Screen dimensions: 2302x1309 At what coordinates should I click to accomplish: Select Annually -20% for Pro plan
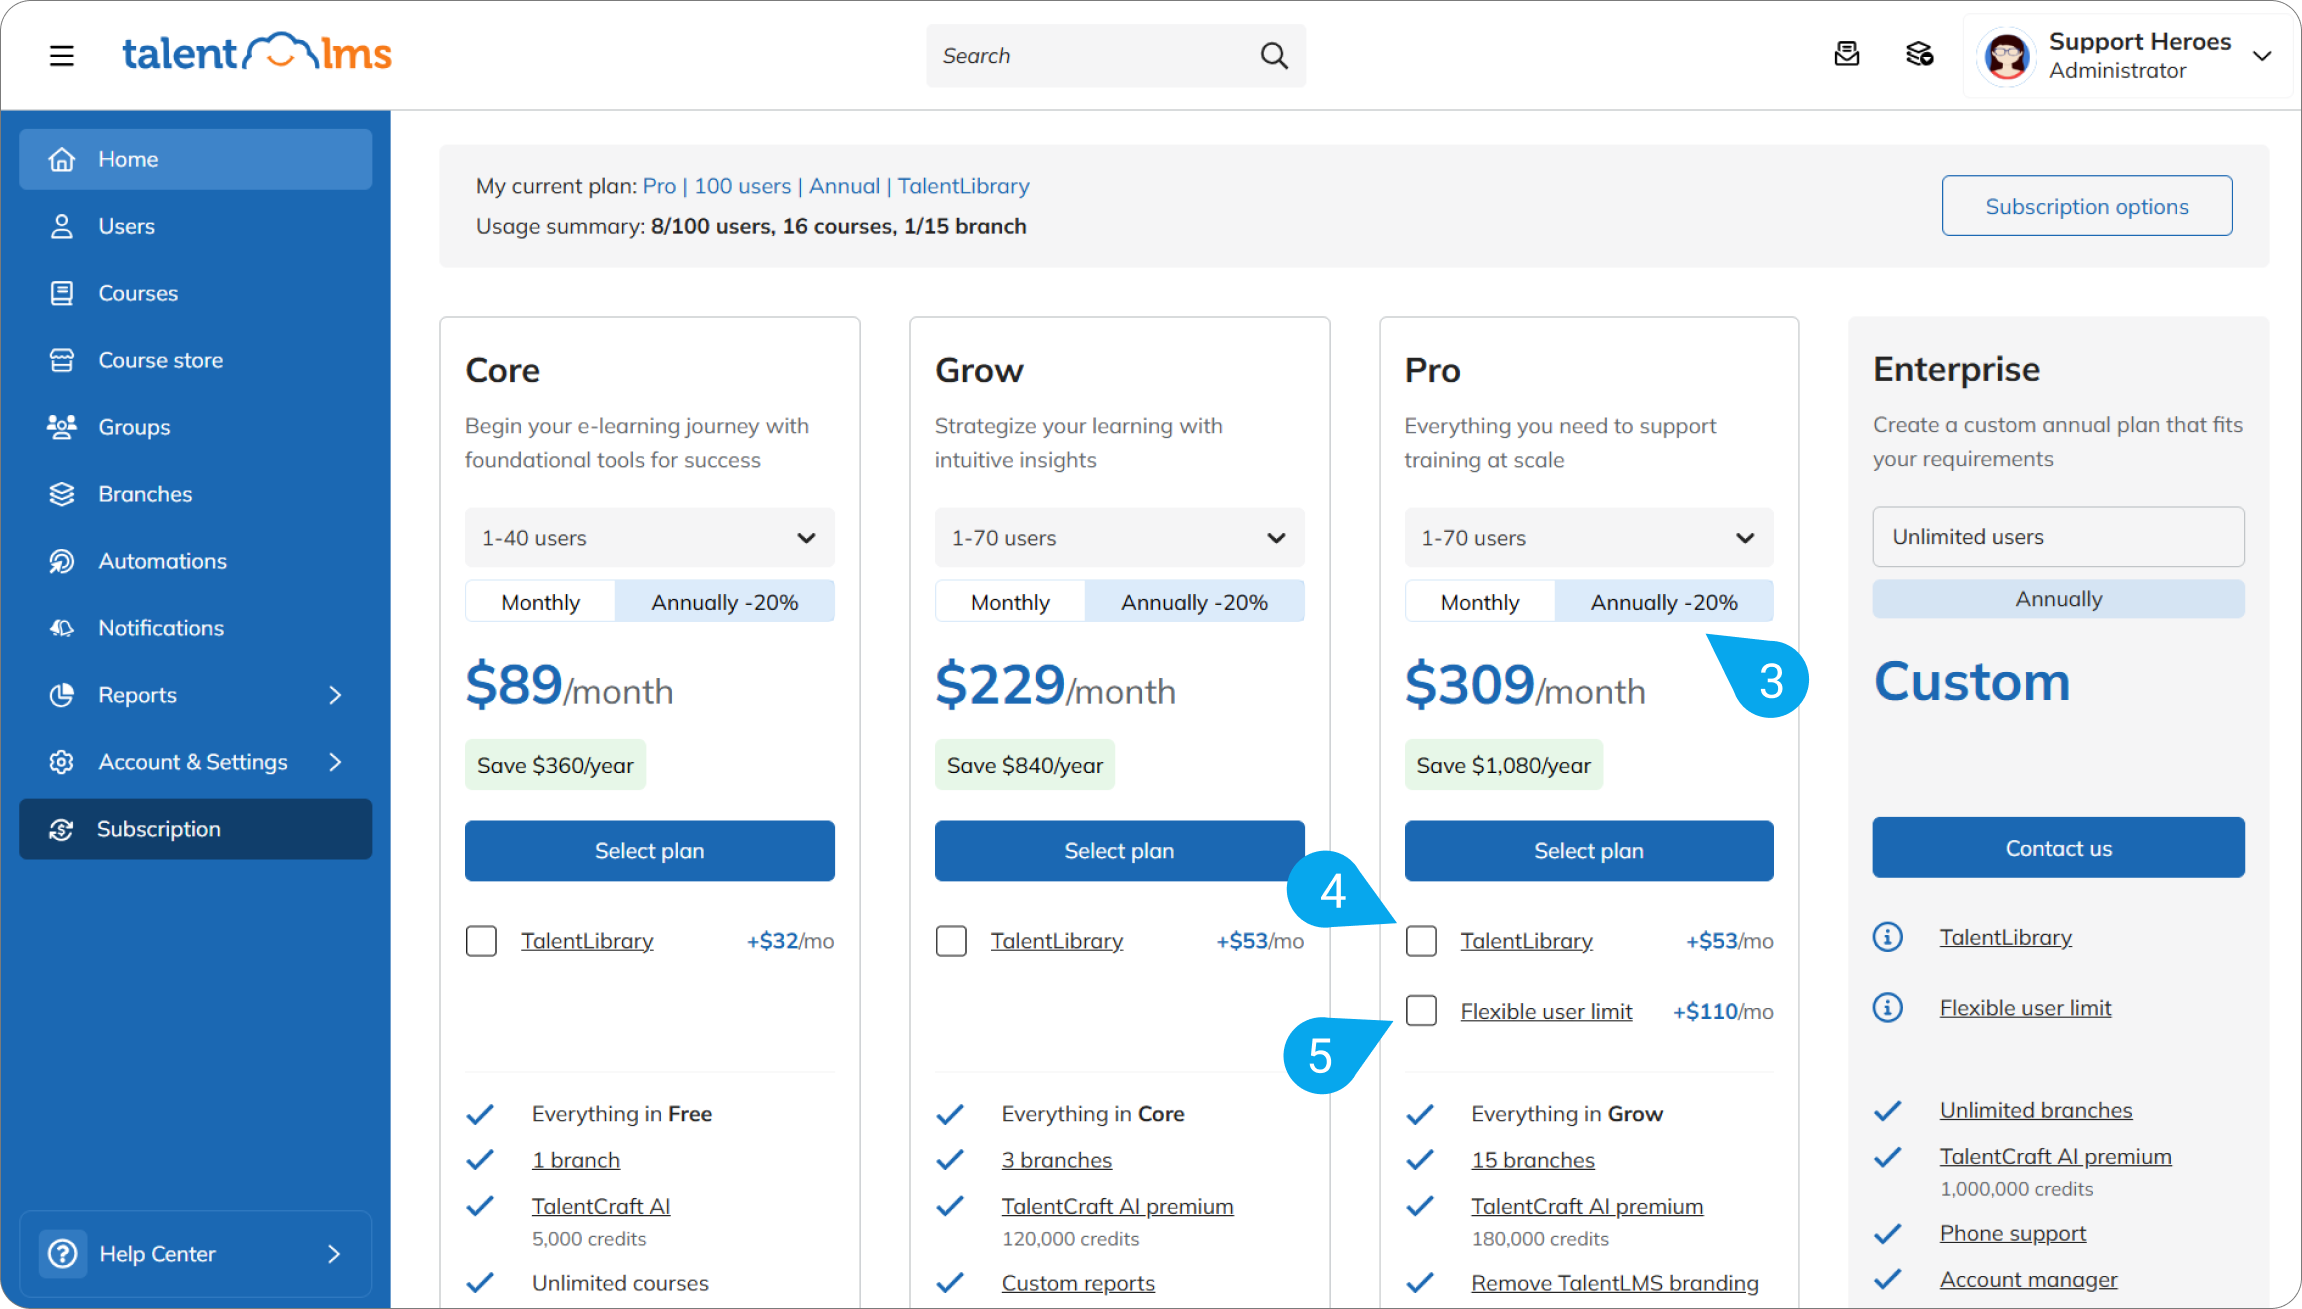tap(1664, 602)
